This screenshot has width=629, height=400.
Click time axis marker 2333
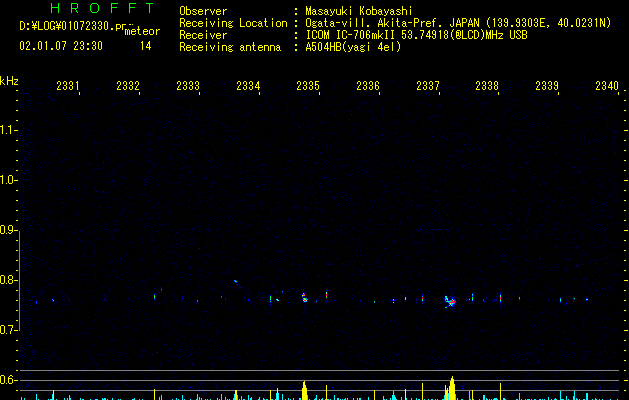(188, 86)
